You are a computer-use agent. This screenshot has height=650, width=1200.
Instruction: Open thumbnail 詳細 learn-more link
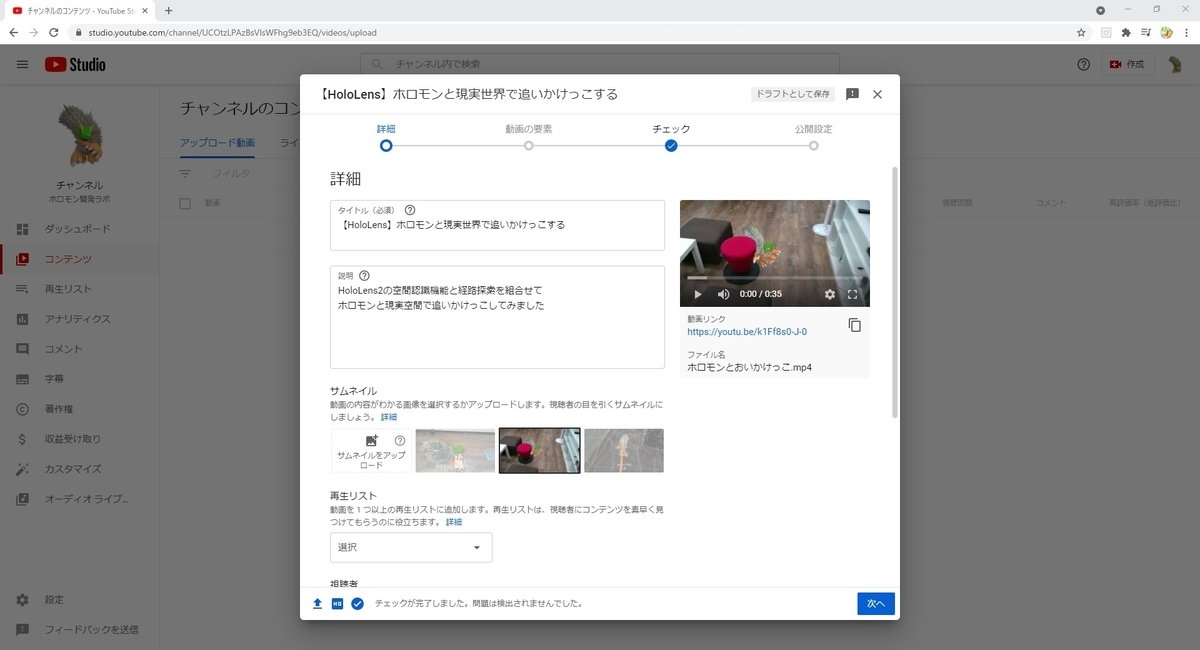(x=389, y=417)
